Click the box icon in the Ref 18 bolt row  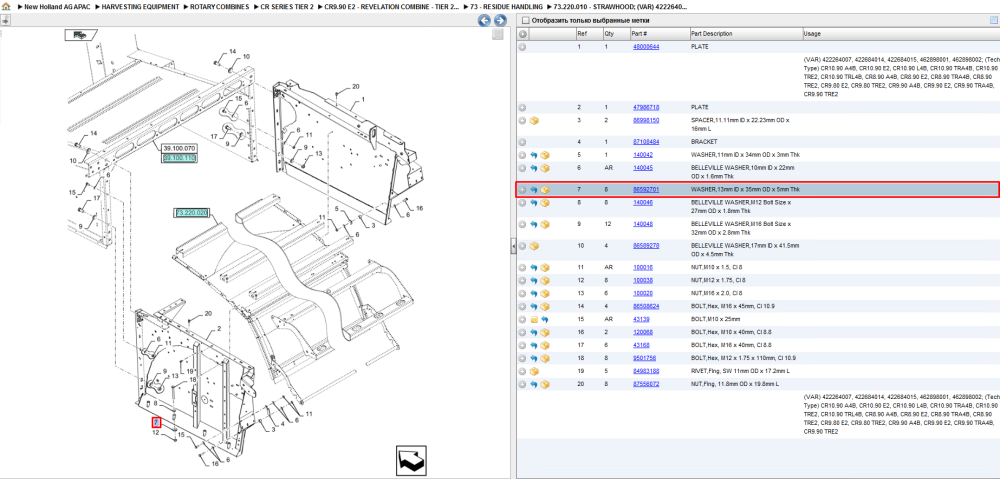click(545, 358)
